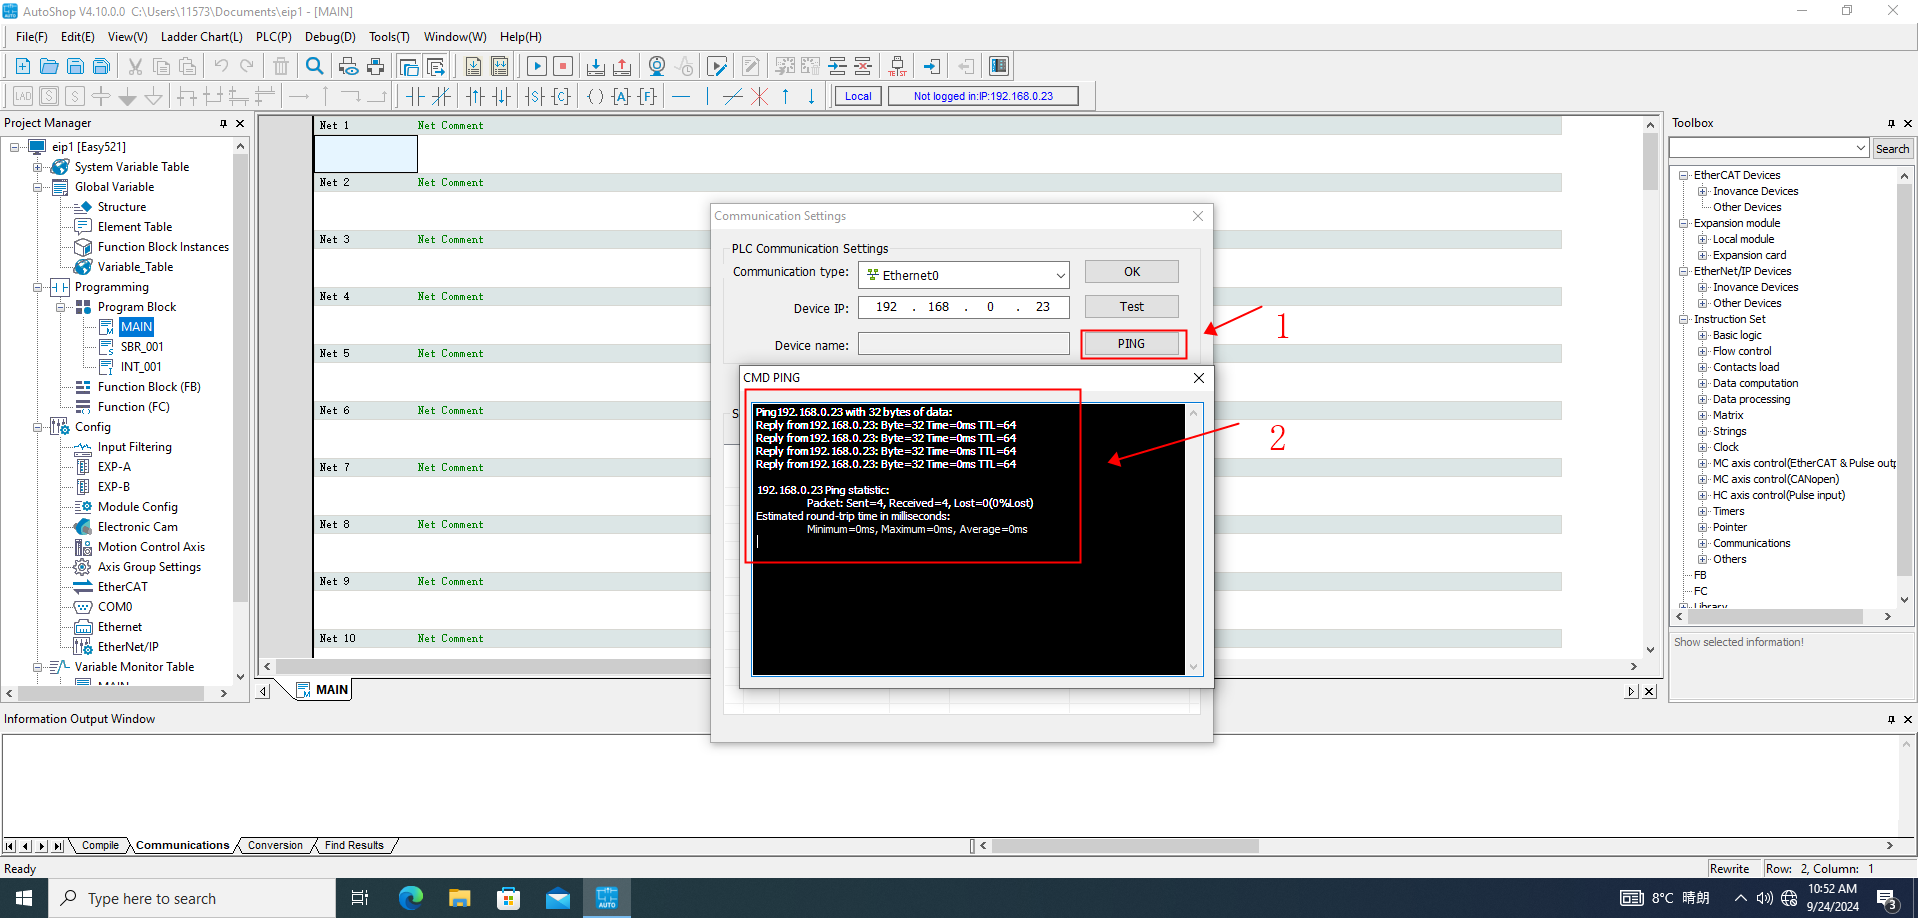Screen dimensions: 1918x918
Task: Expand the Basic logic instruction group
Action: (x=1702, y=335)
